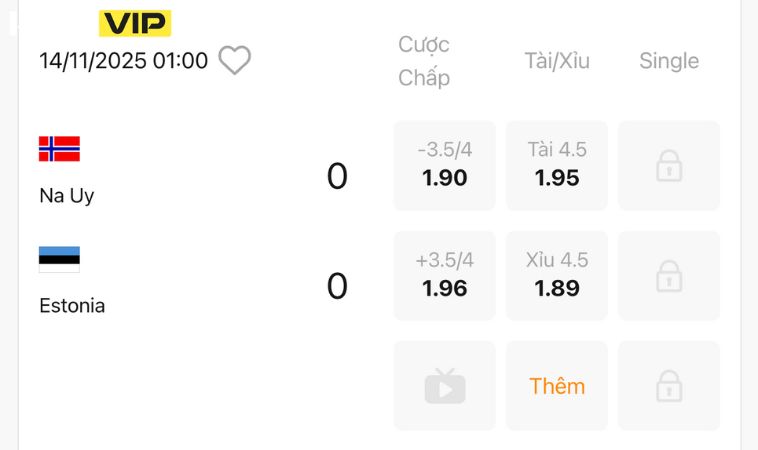Click the lock icon beside Thêm
This screenshot has height=450, width=758.
pyautogui.click(x=668, y=386)
